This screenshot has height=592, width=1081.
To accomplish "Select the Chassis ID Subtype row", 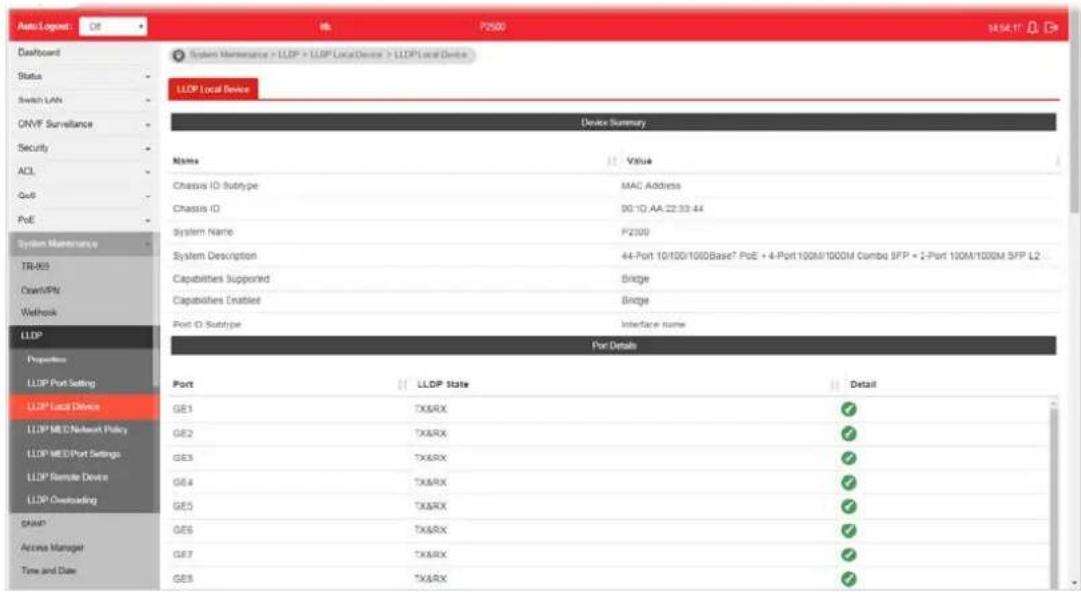I will point(613,186).
